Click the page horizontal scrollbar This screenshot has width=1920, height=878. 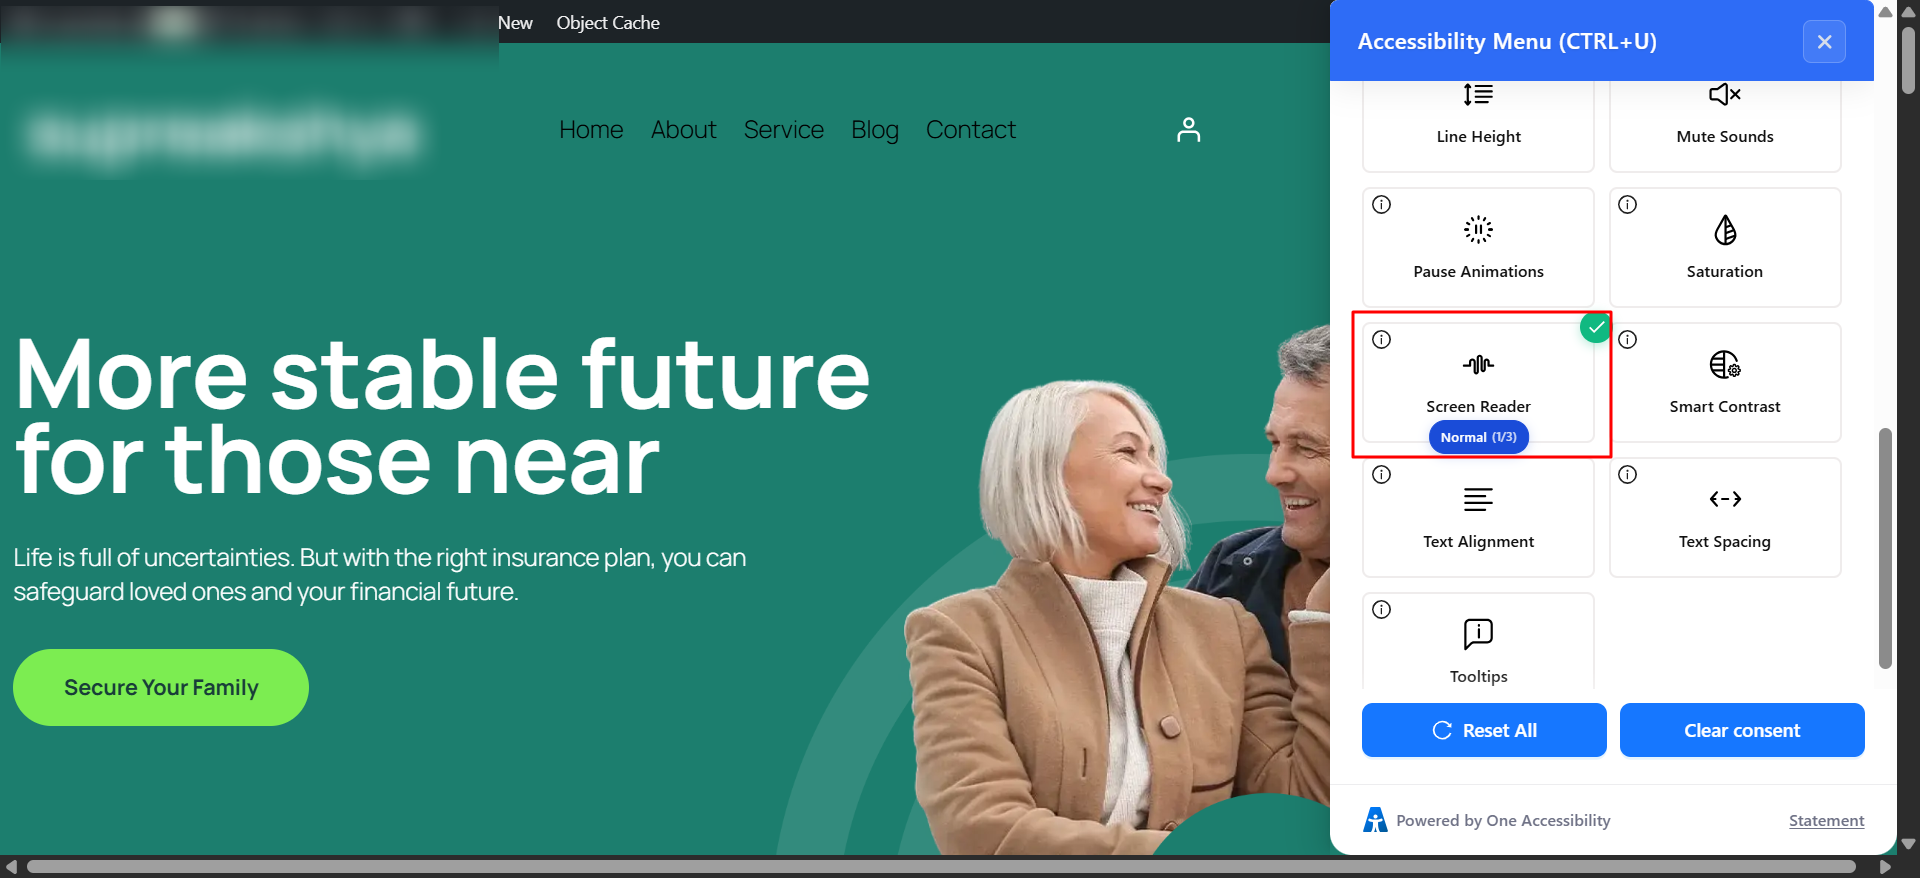point(941,867)
